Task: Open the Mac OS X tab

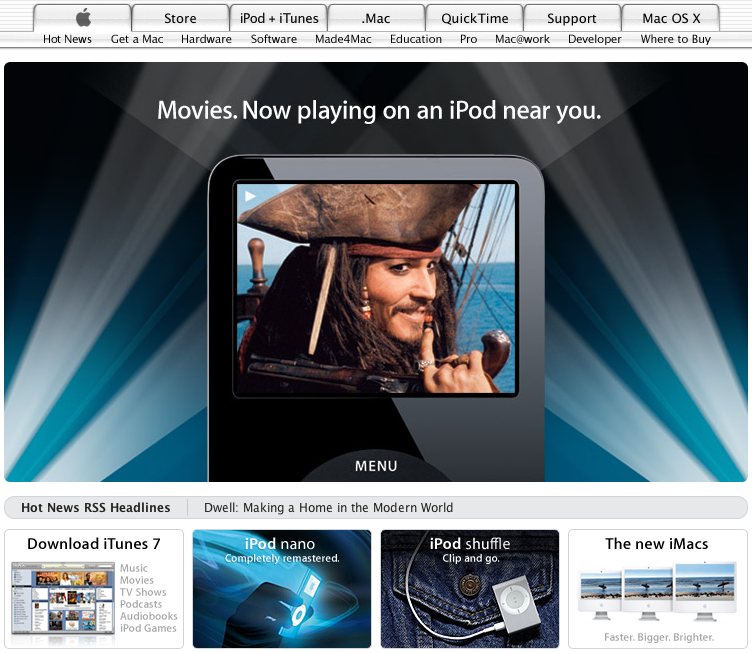Action: coord(671,18)
